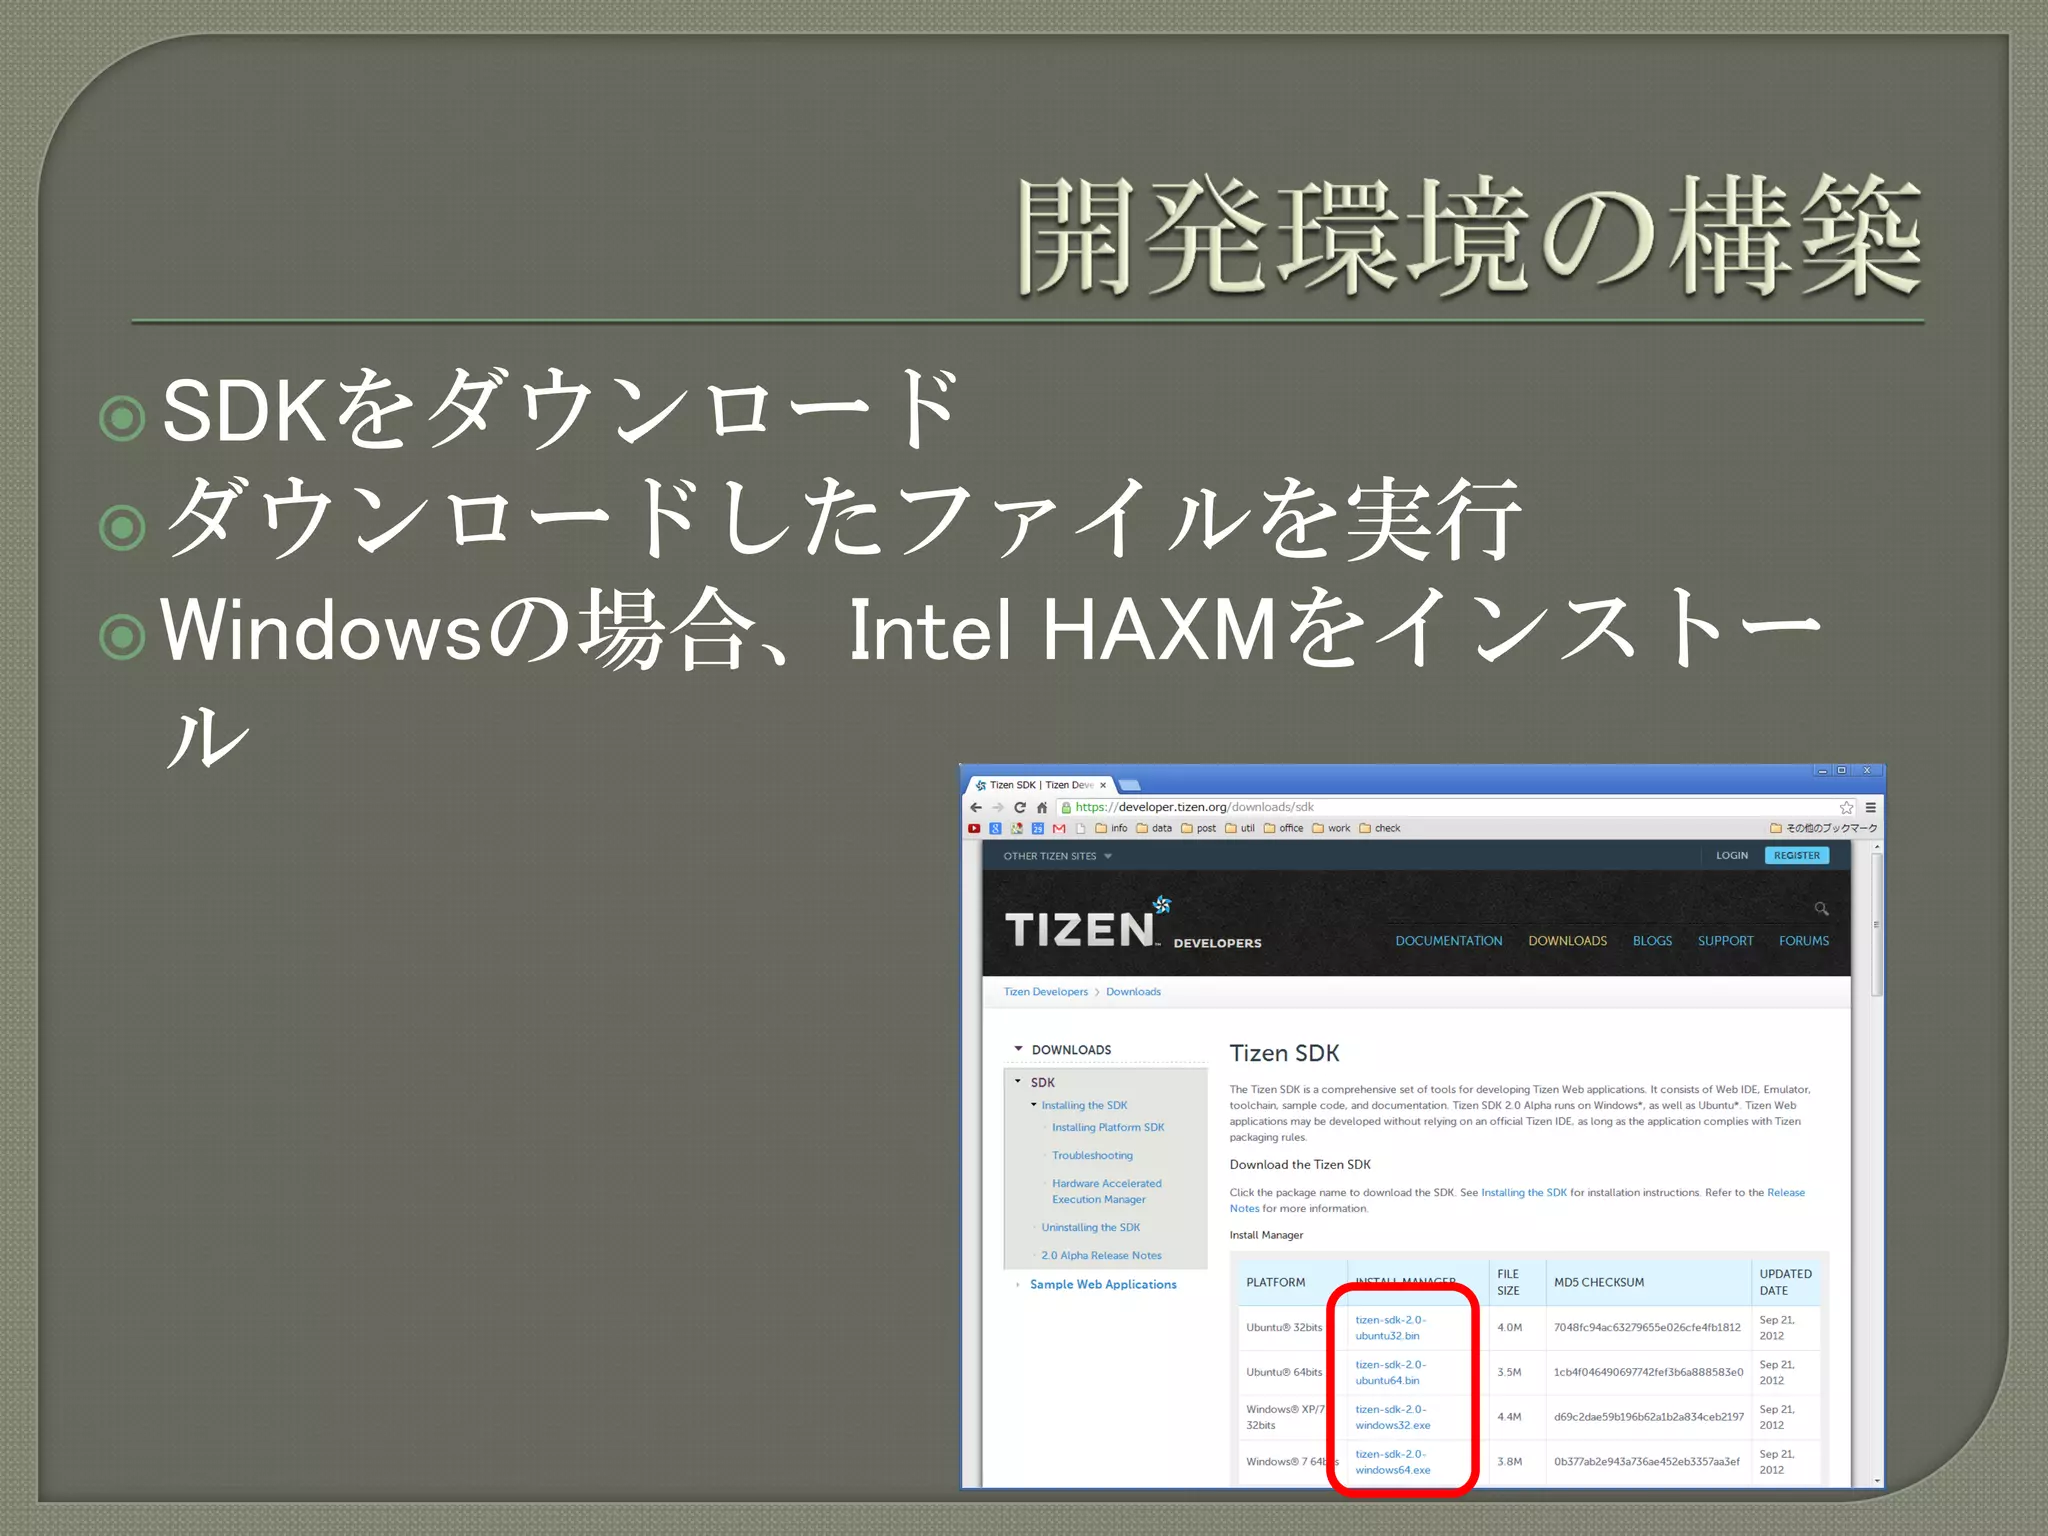Image resolution: width=2048 pixels, height=1536 pixels.
Task: Select the Tizen SDK browser tab
Action: click(1041, 785)
